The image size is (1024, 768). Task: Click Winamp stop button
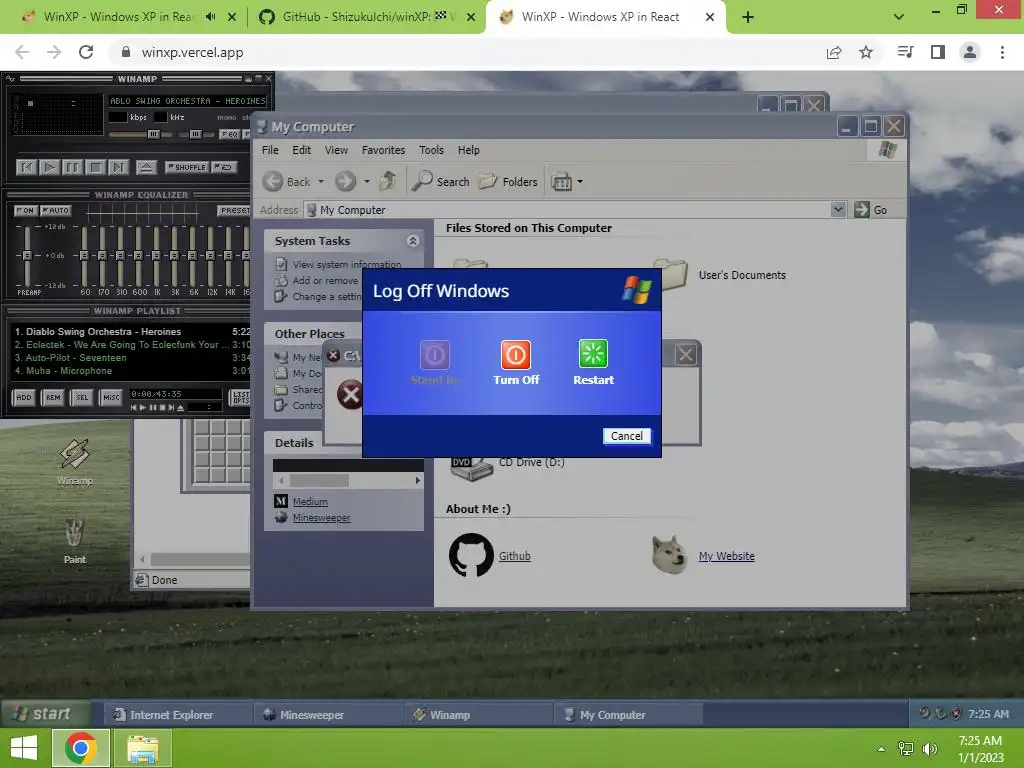pos(95,168)
